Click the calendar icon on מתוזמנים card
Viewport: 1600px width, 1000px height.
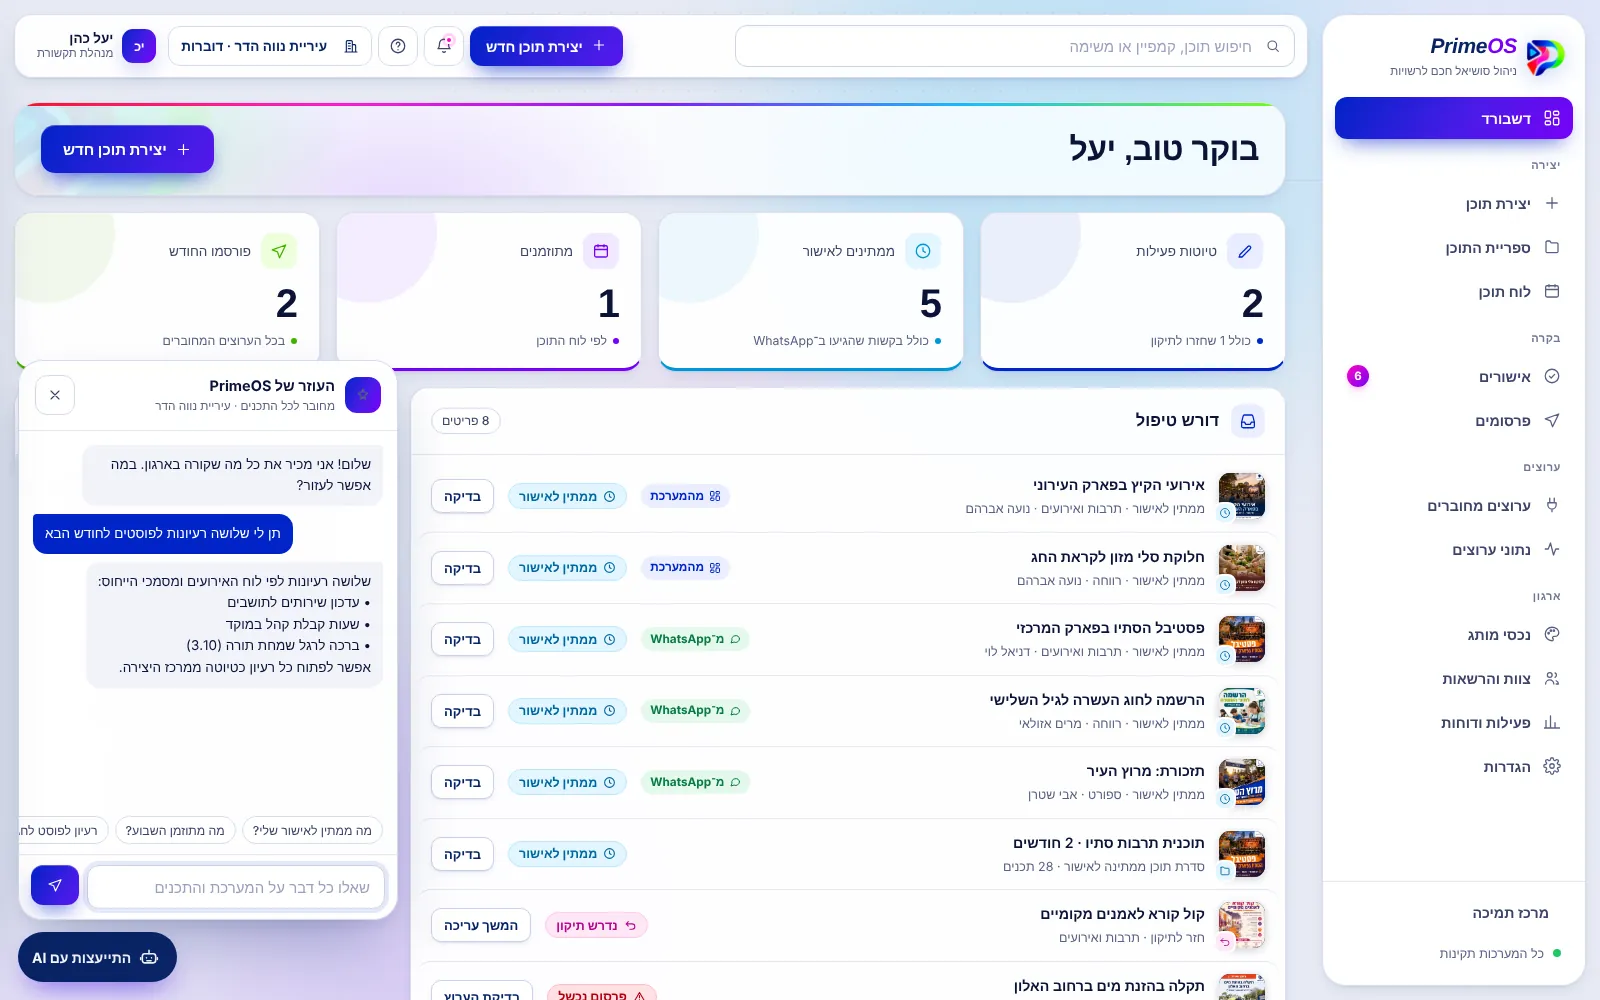pyautogui.click(x=601, y=252)
